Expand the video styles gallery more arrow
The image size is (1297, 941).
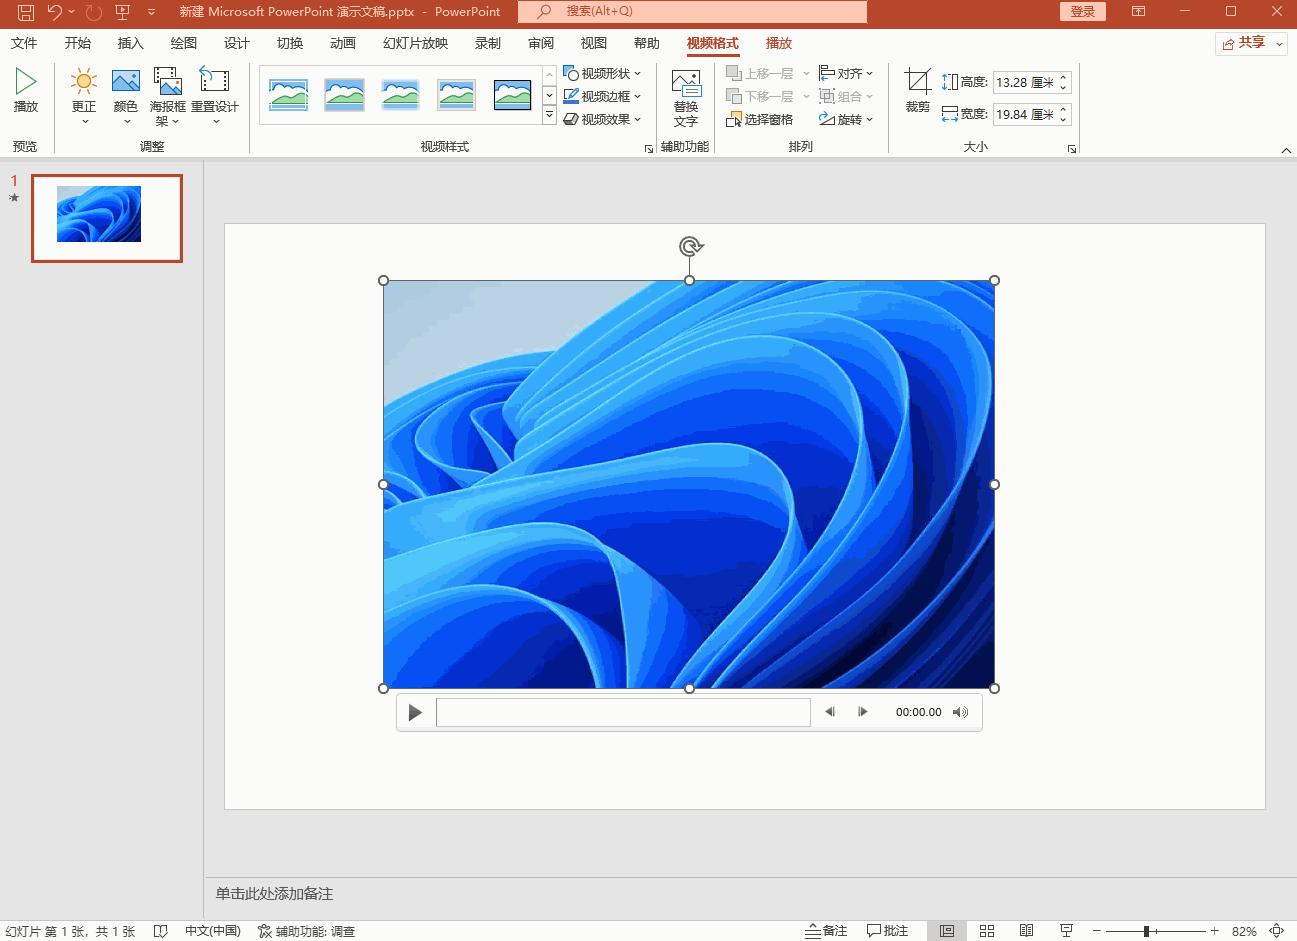click(x=549, y=116)
